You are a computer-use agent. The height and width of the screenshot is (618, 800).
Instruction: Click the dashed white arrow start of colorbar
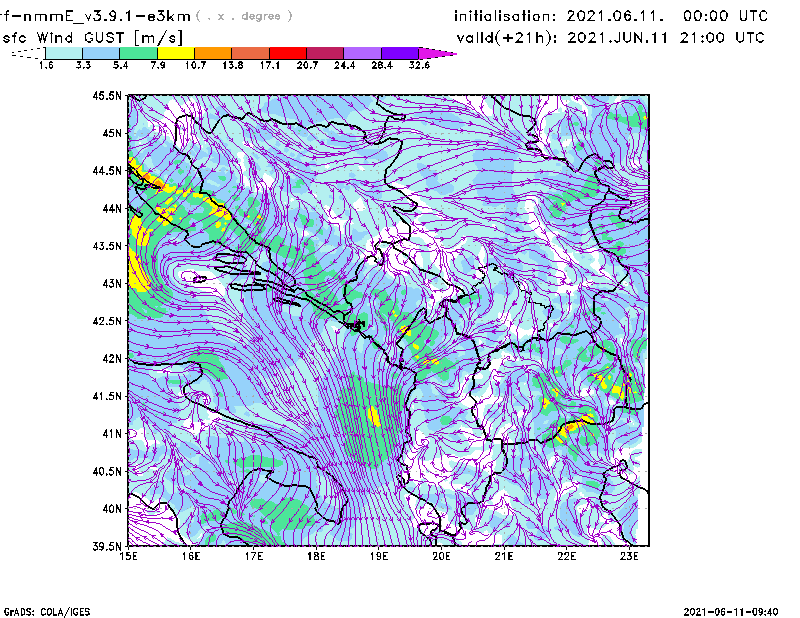click(x=28, y=53)
